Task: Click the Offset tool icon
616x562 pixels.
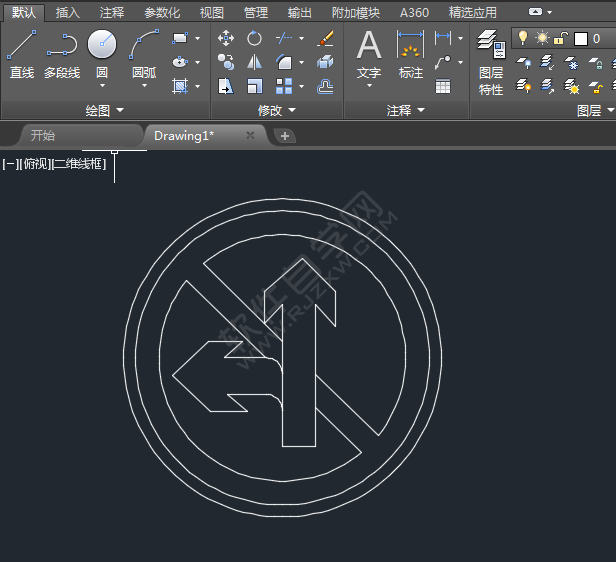Action: [325, 86]
